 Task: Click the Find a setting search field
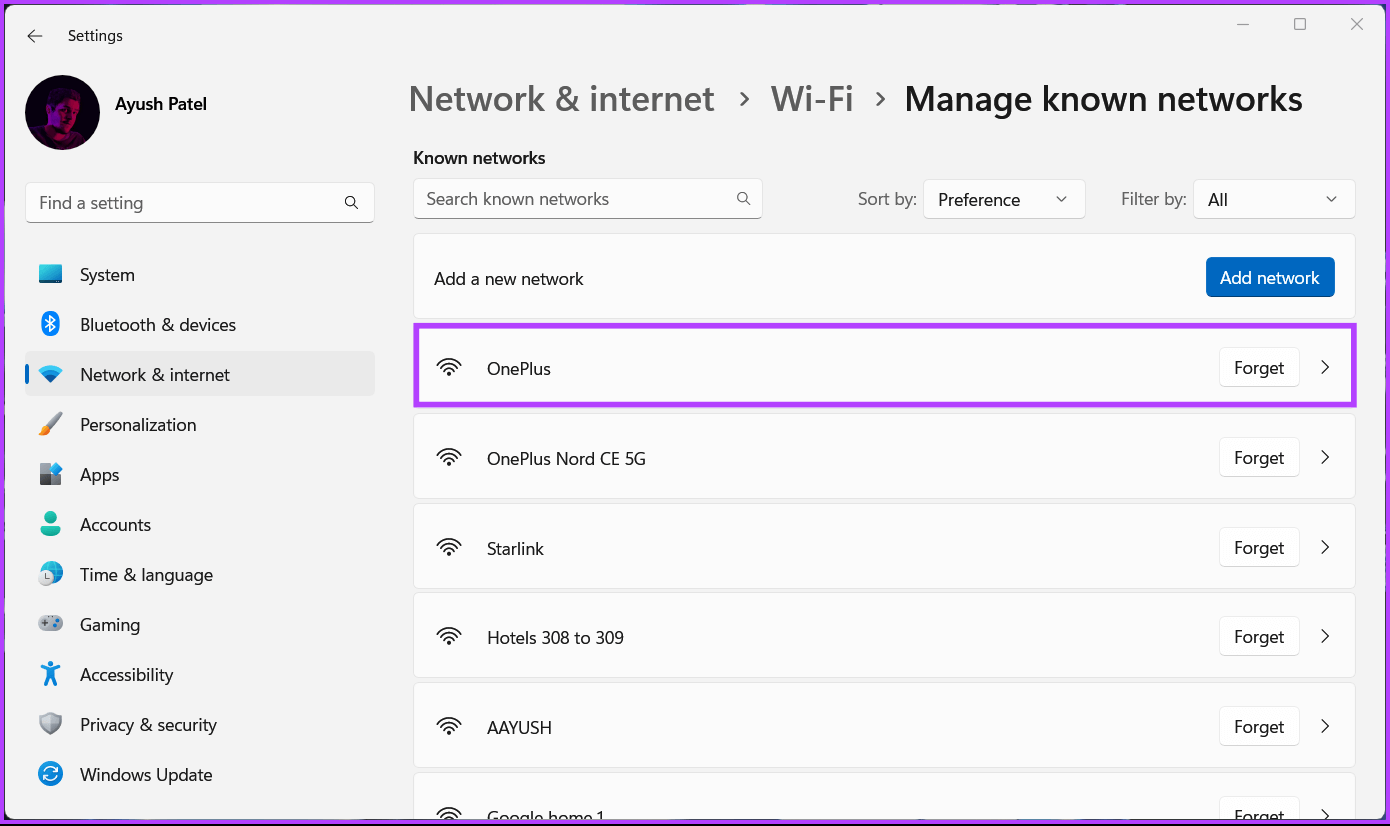tap(200, 203)
